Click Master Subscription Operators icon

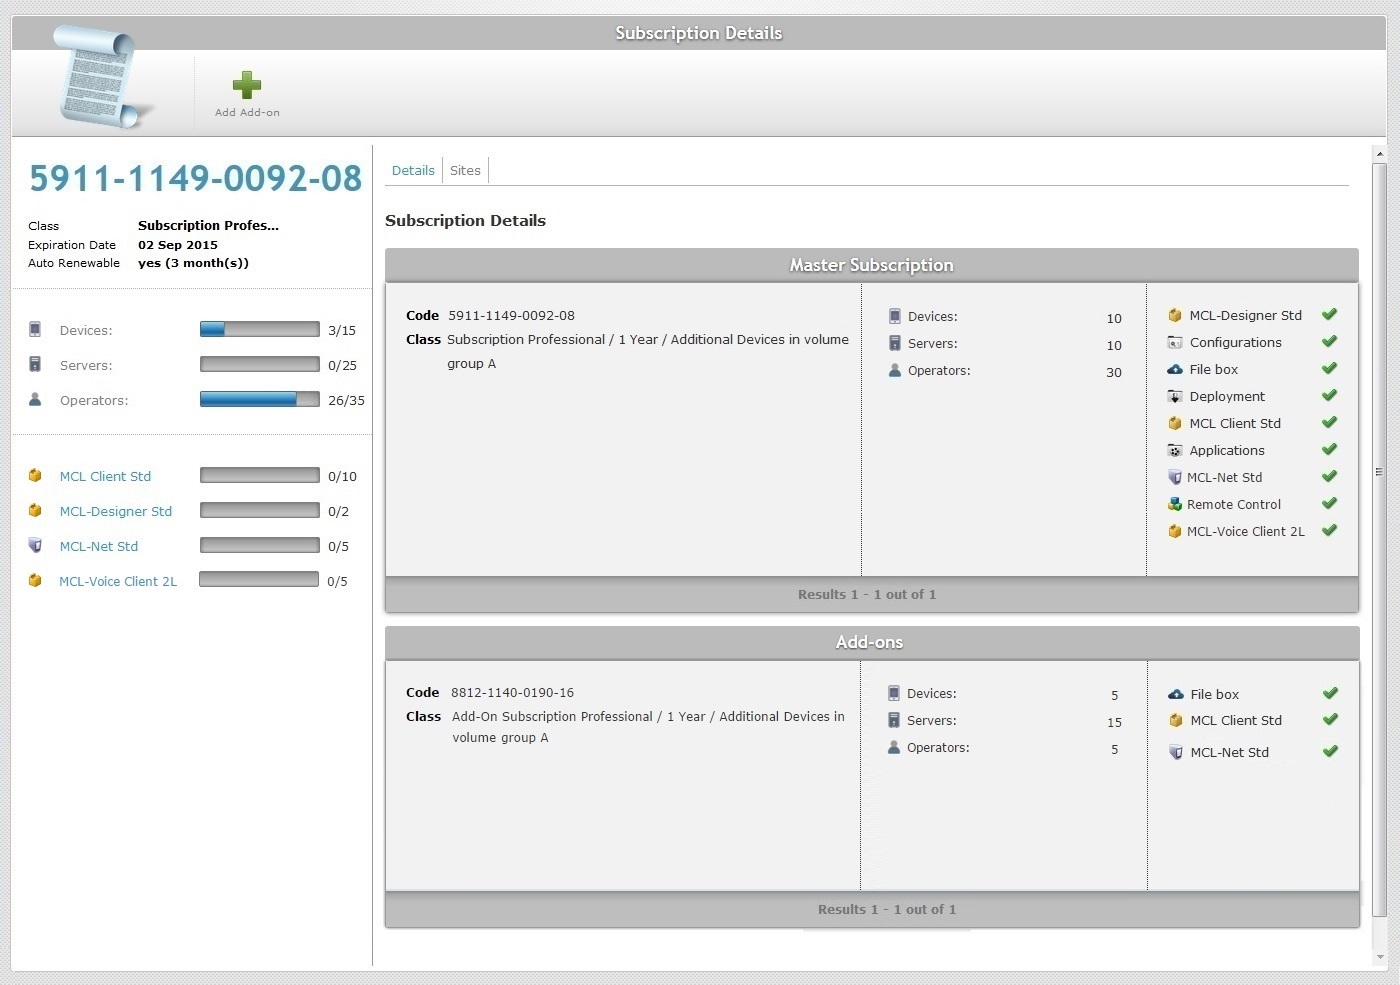894,370
